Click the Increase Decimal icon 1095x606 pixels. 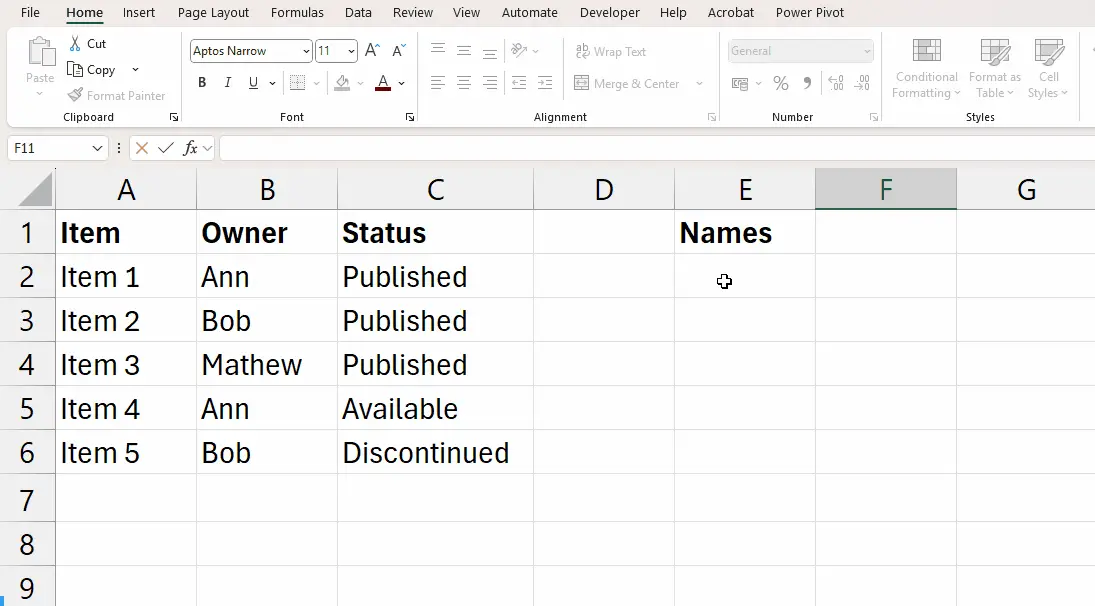(836, 84)
